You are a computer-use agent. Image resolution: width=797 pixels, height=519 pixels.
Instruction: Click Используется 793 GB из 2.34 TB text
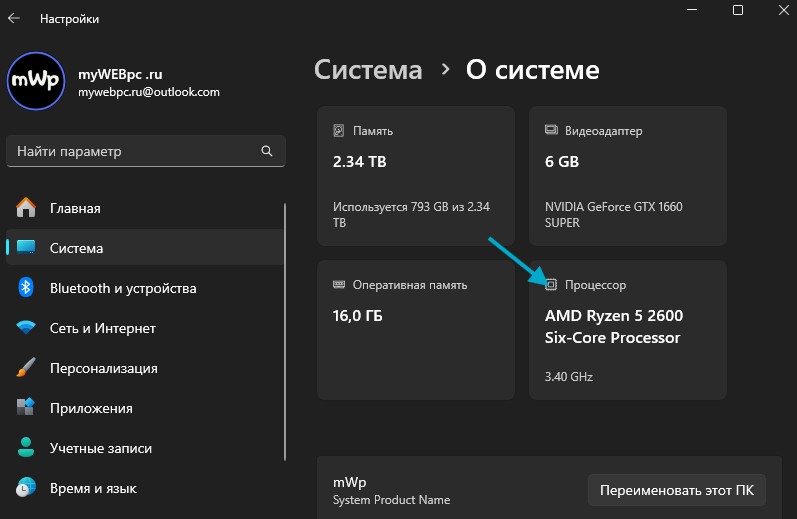click(x=411, y=215)
